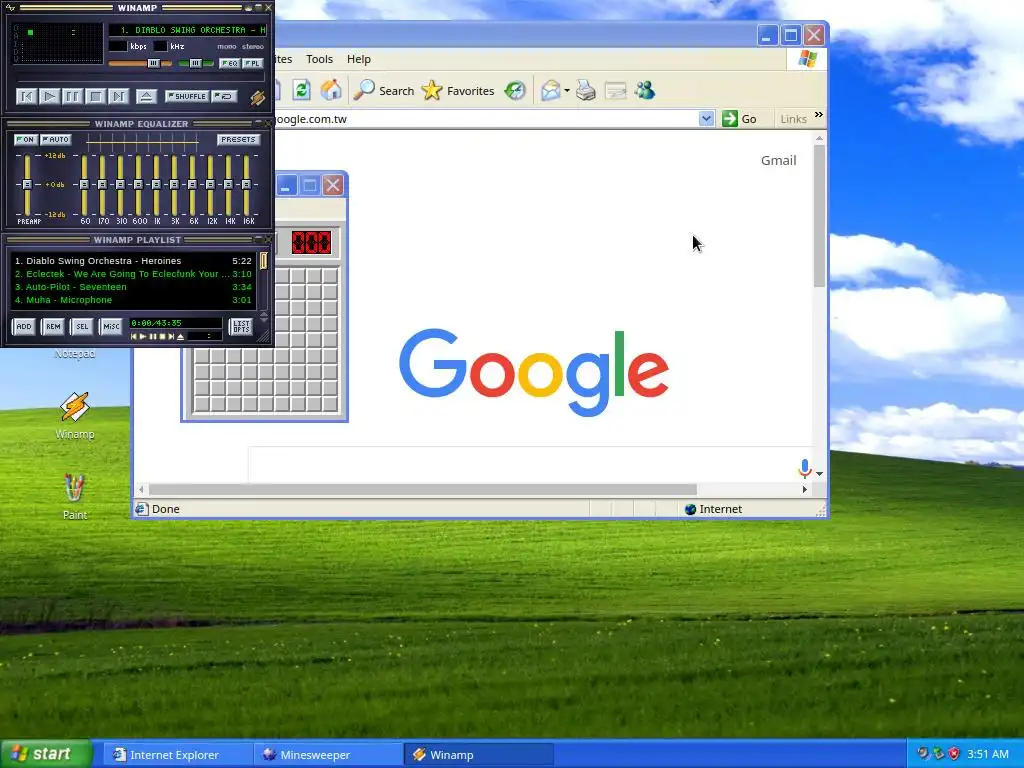Open the playlist REM menu

53,327
